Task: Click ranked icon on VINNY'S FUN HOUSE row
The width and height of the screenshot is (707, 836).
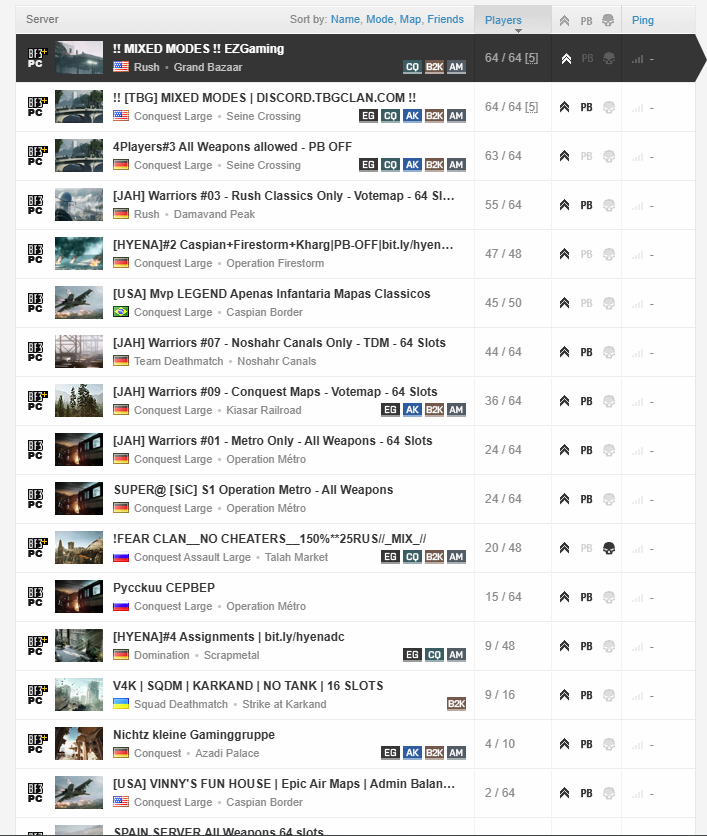Action: click(x=564, y=793)
